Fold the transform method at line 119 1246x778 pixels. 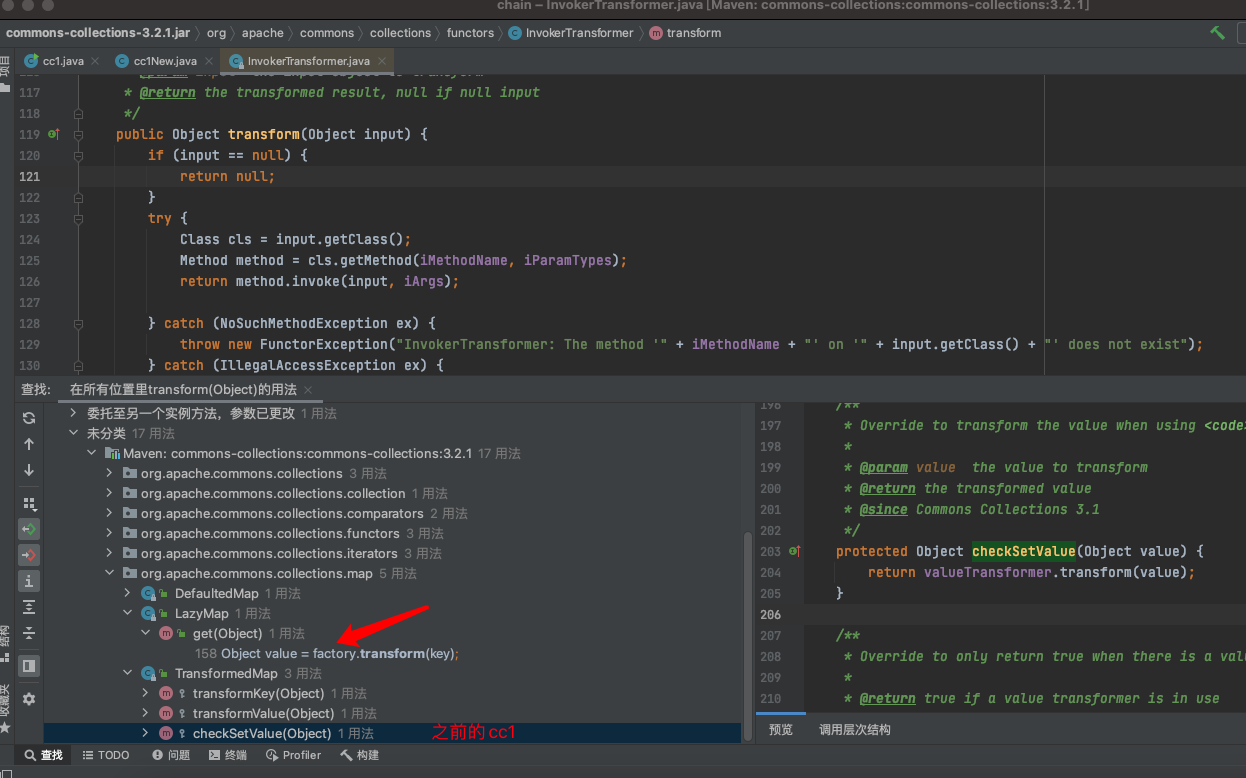tap(78, 134)
